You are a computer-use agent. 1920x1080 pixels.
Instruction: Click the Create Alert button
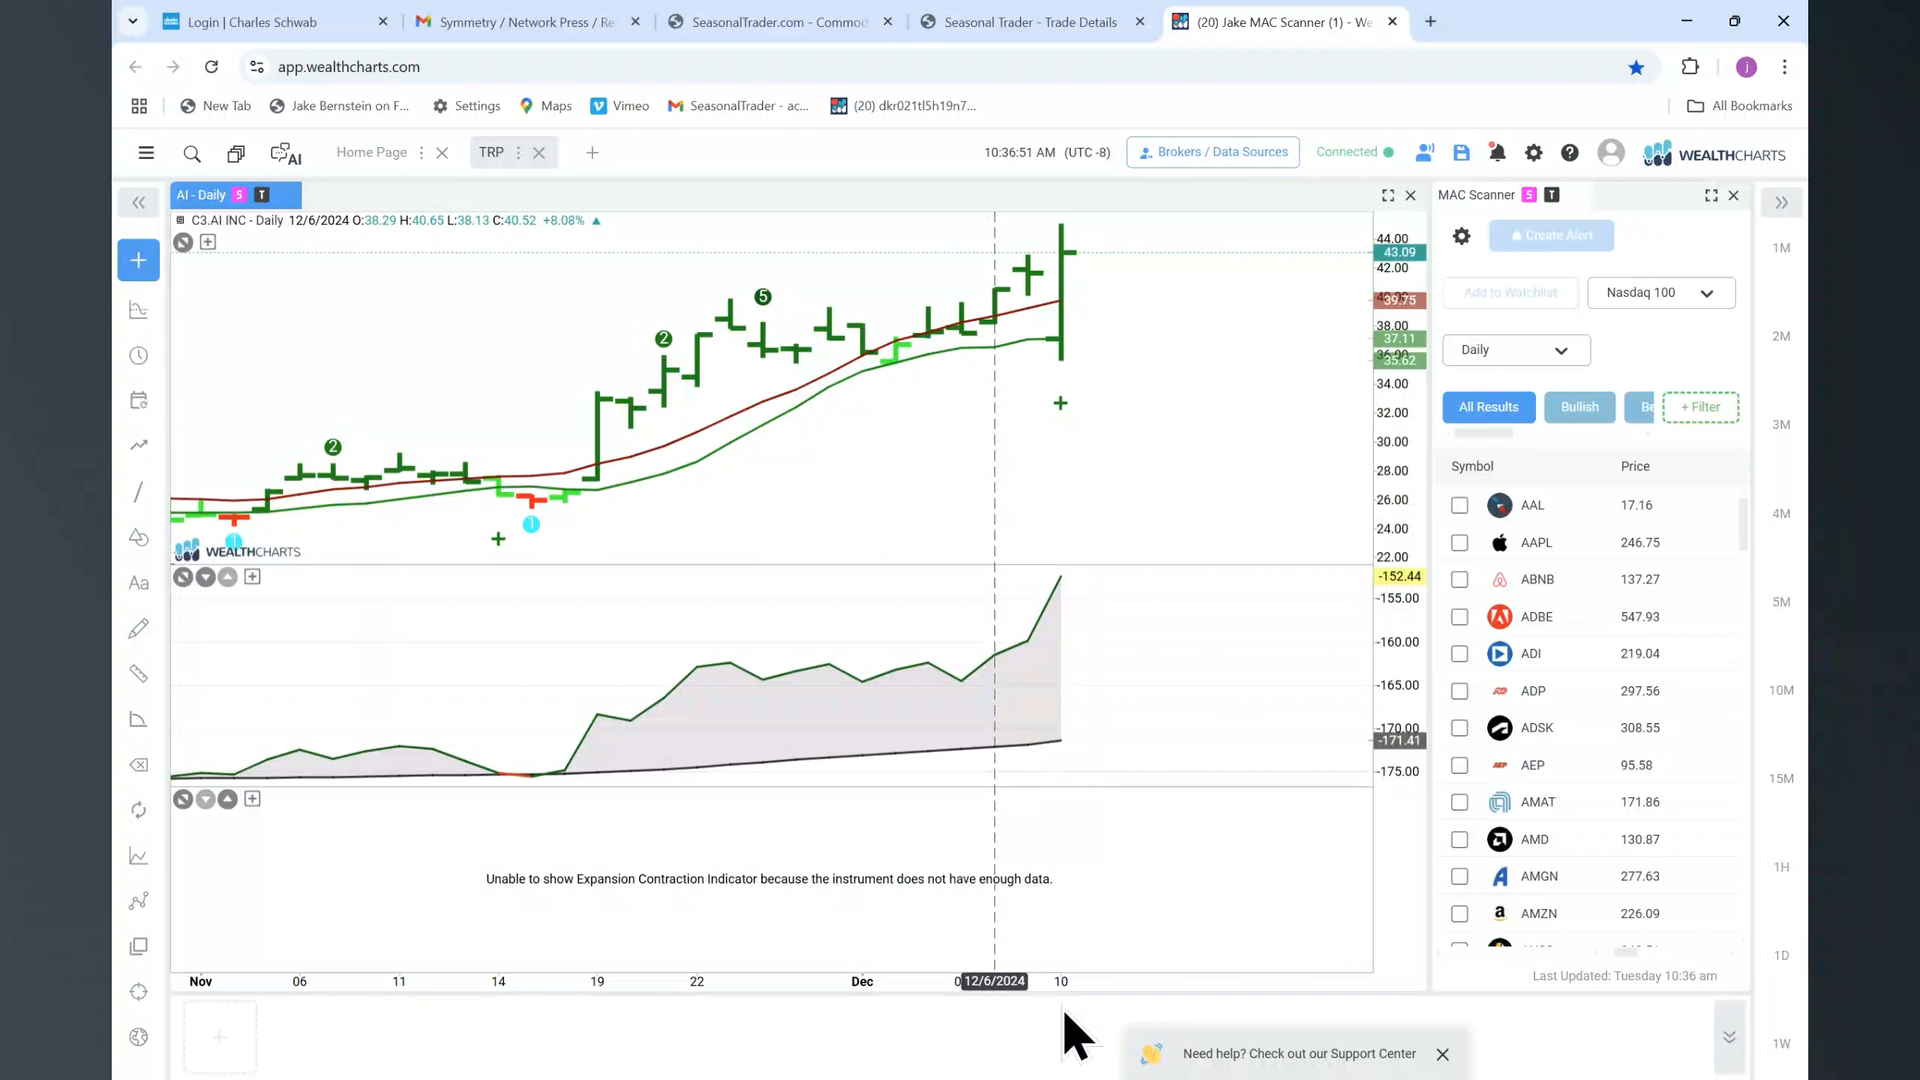pyautogui.click(x=1551, y=236)
